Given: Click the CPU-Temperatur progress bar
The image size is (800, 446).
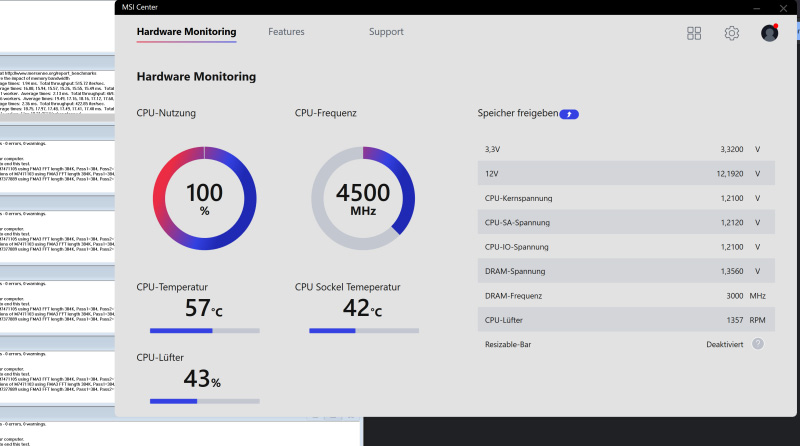Looking at the screenshot, I should (x=205, y=331).
